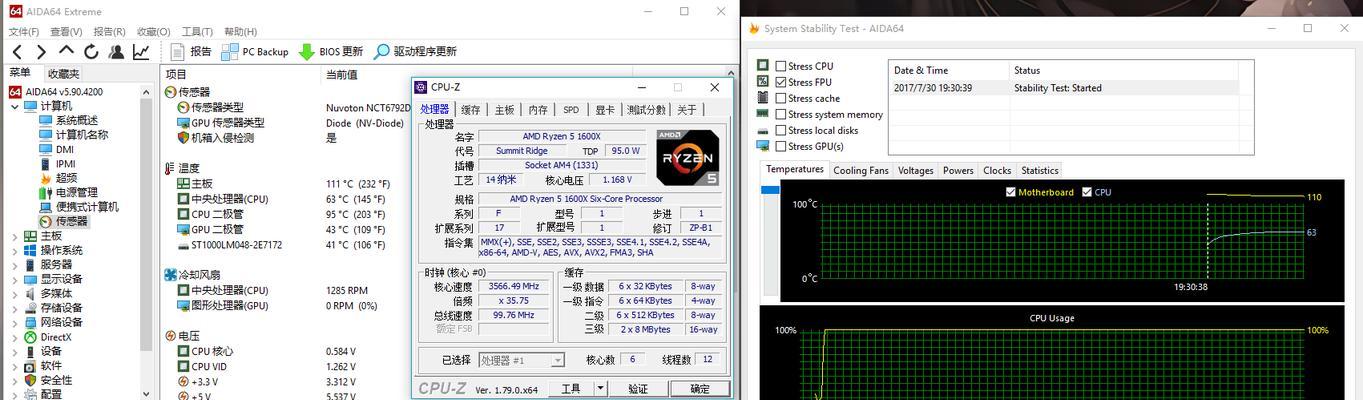Click the 工具 button in CPU-Z
Screen dimensions: 1363x400
click(571, 389)
